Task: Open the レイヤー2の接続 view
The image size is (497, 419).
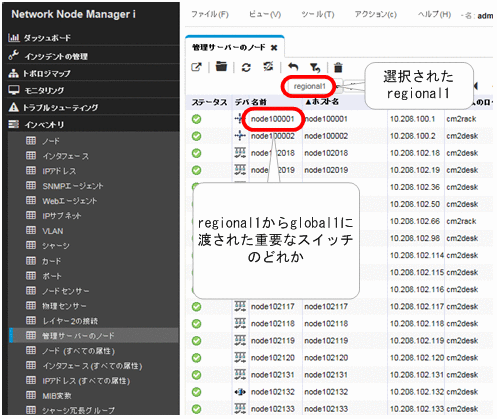Action: pos(70,321)
